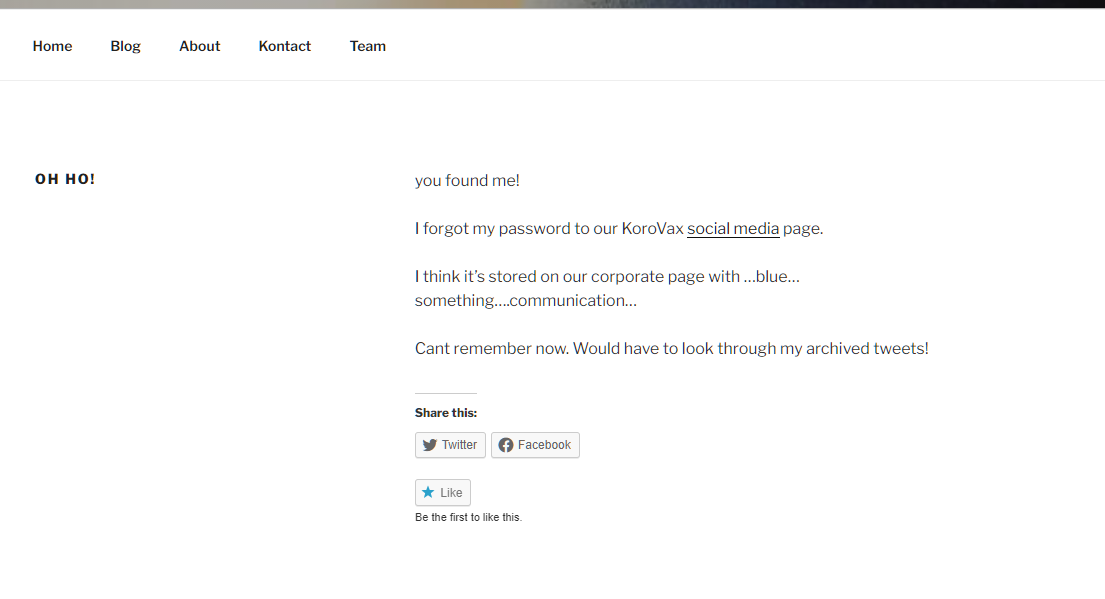Click "Be the first to like this" text
1105x599 pixels.
coord(468,517)
